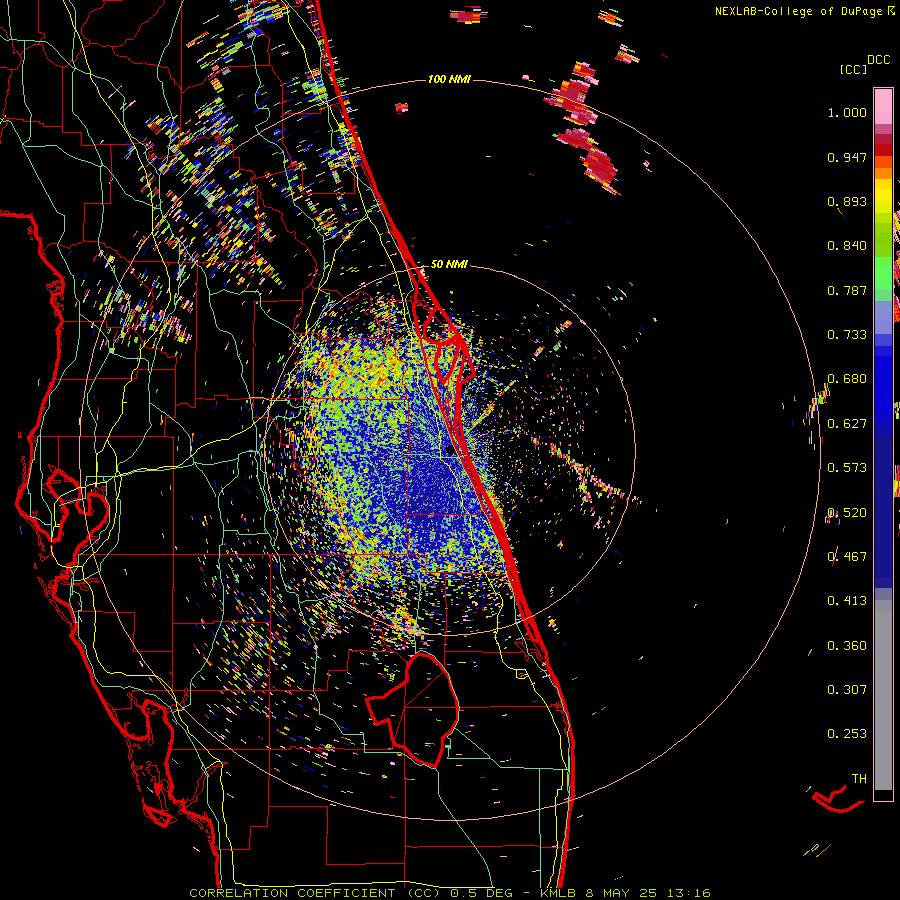Click the 0.520 scale value

click(x=847, y=513)
